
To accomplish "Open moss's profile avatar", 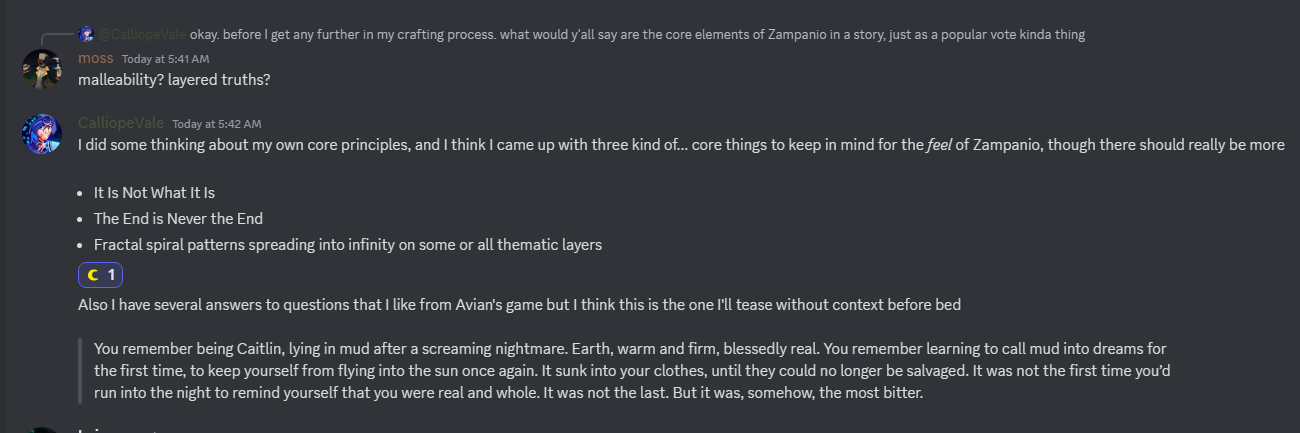I will tap(43, 68).
